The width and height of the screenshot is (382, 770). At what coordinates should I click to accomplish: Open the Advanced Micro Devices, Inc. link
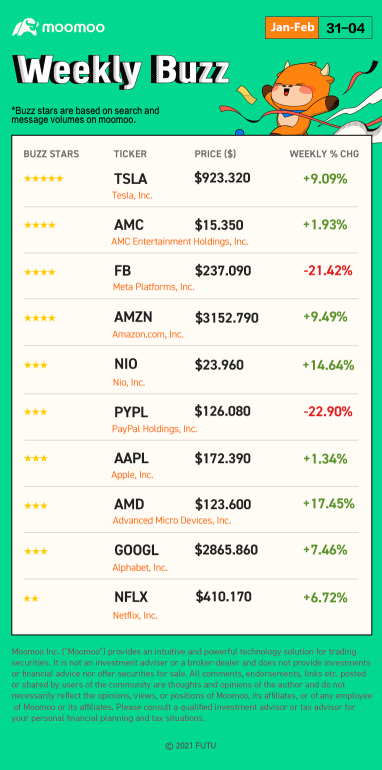click(172, 521)
